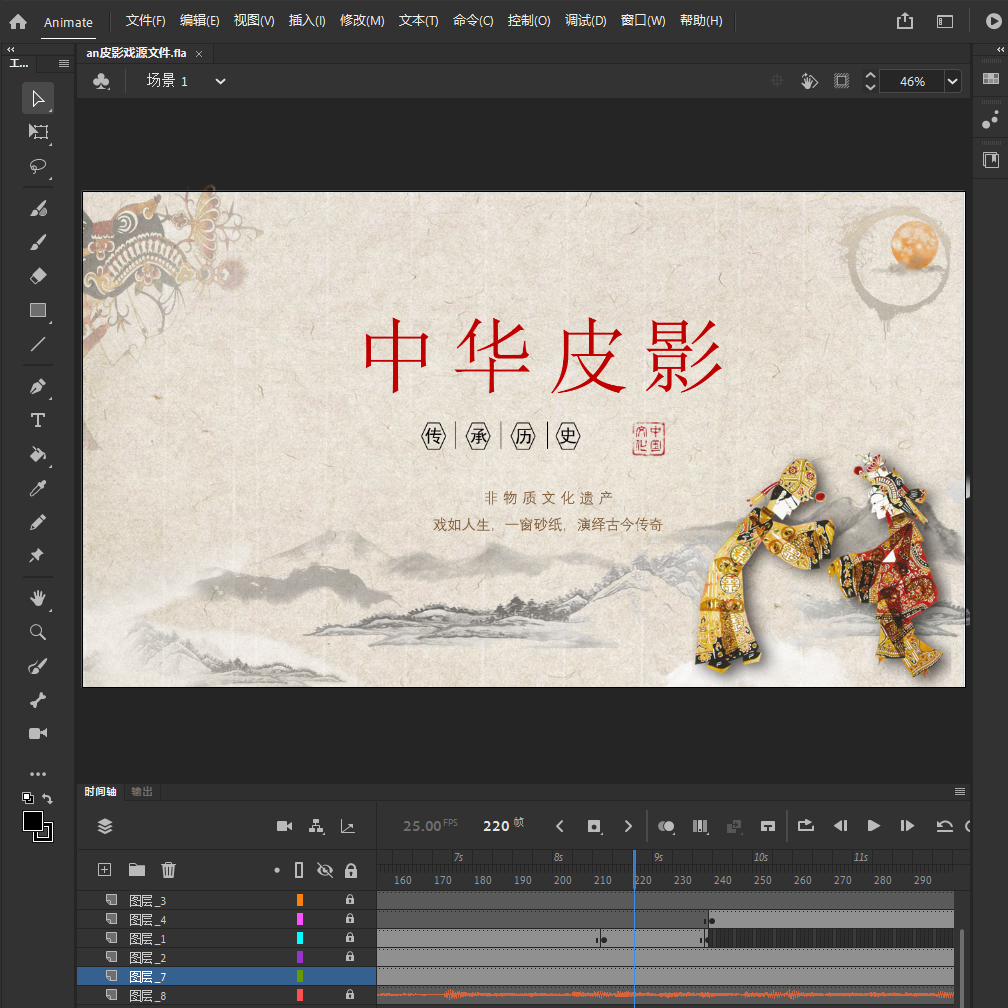
Task: Open the timeline panel options menu
Action: tap(959, 791)
